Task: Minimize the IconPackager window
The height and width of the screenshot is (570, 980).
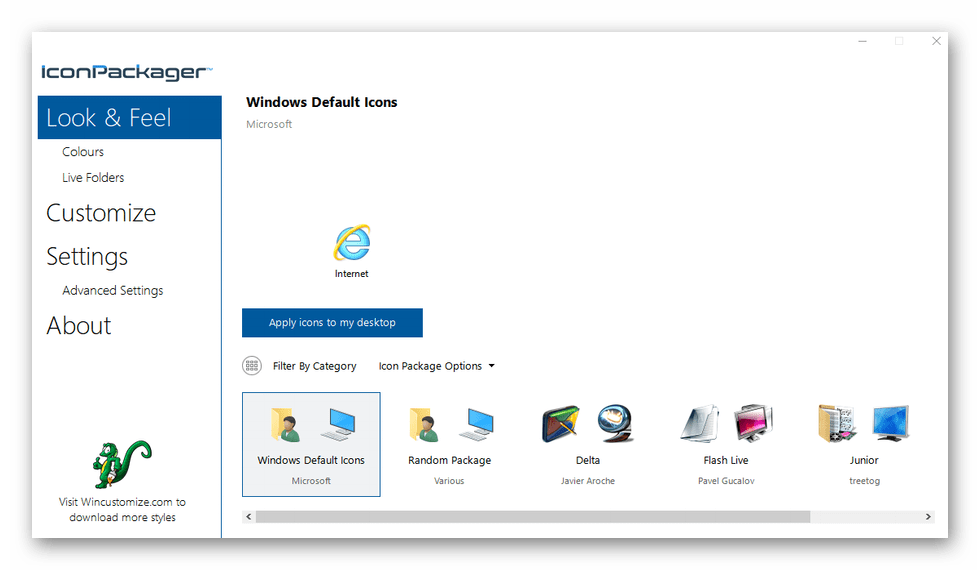Action: click(862, 41)
